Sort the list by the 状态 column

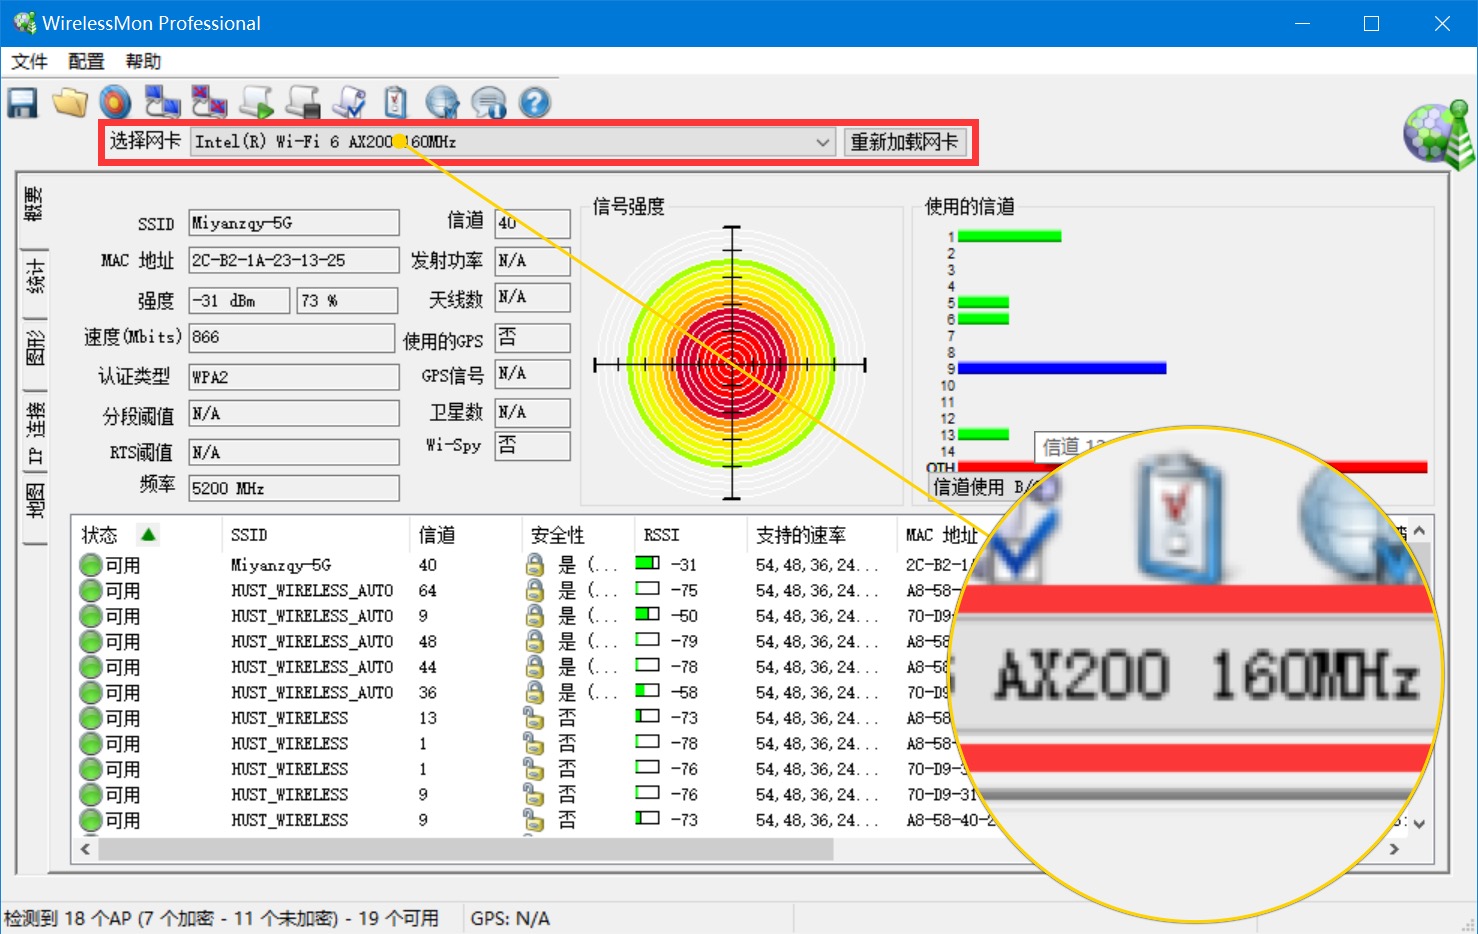100,535
